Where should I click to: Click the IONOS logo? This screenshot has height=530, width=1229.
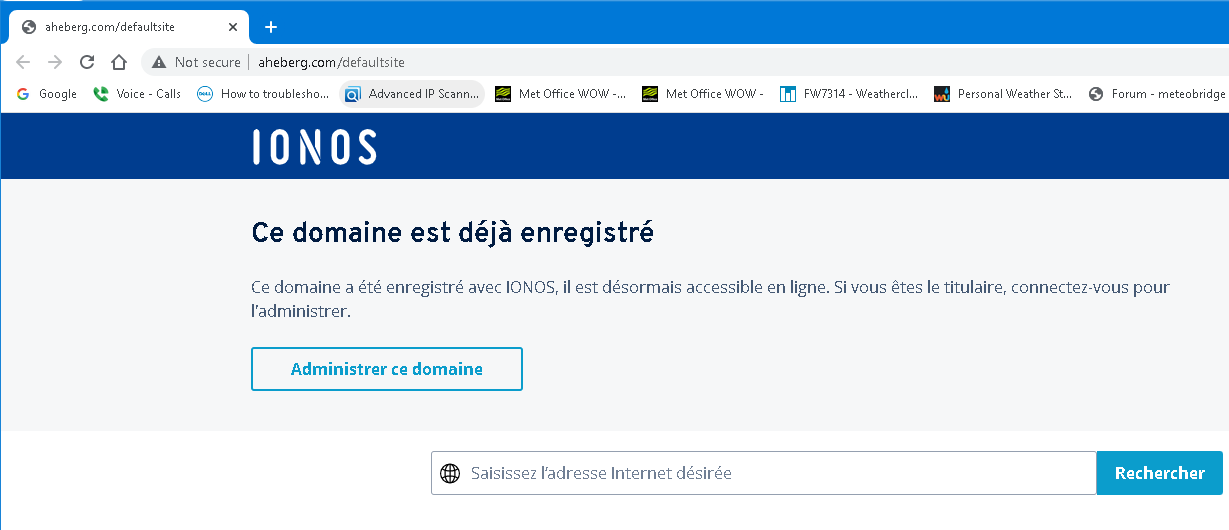[x=314, y=146]
